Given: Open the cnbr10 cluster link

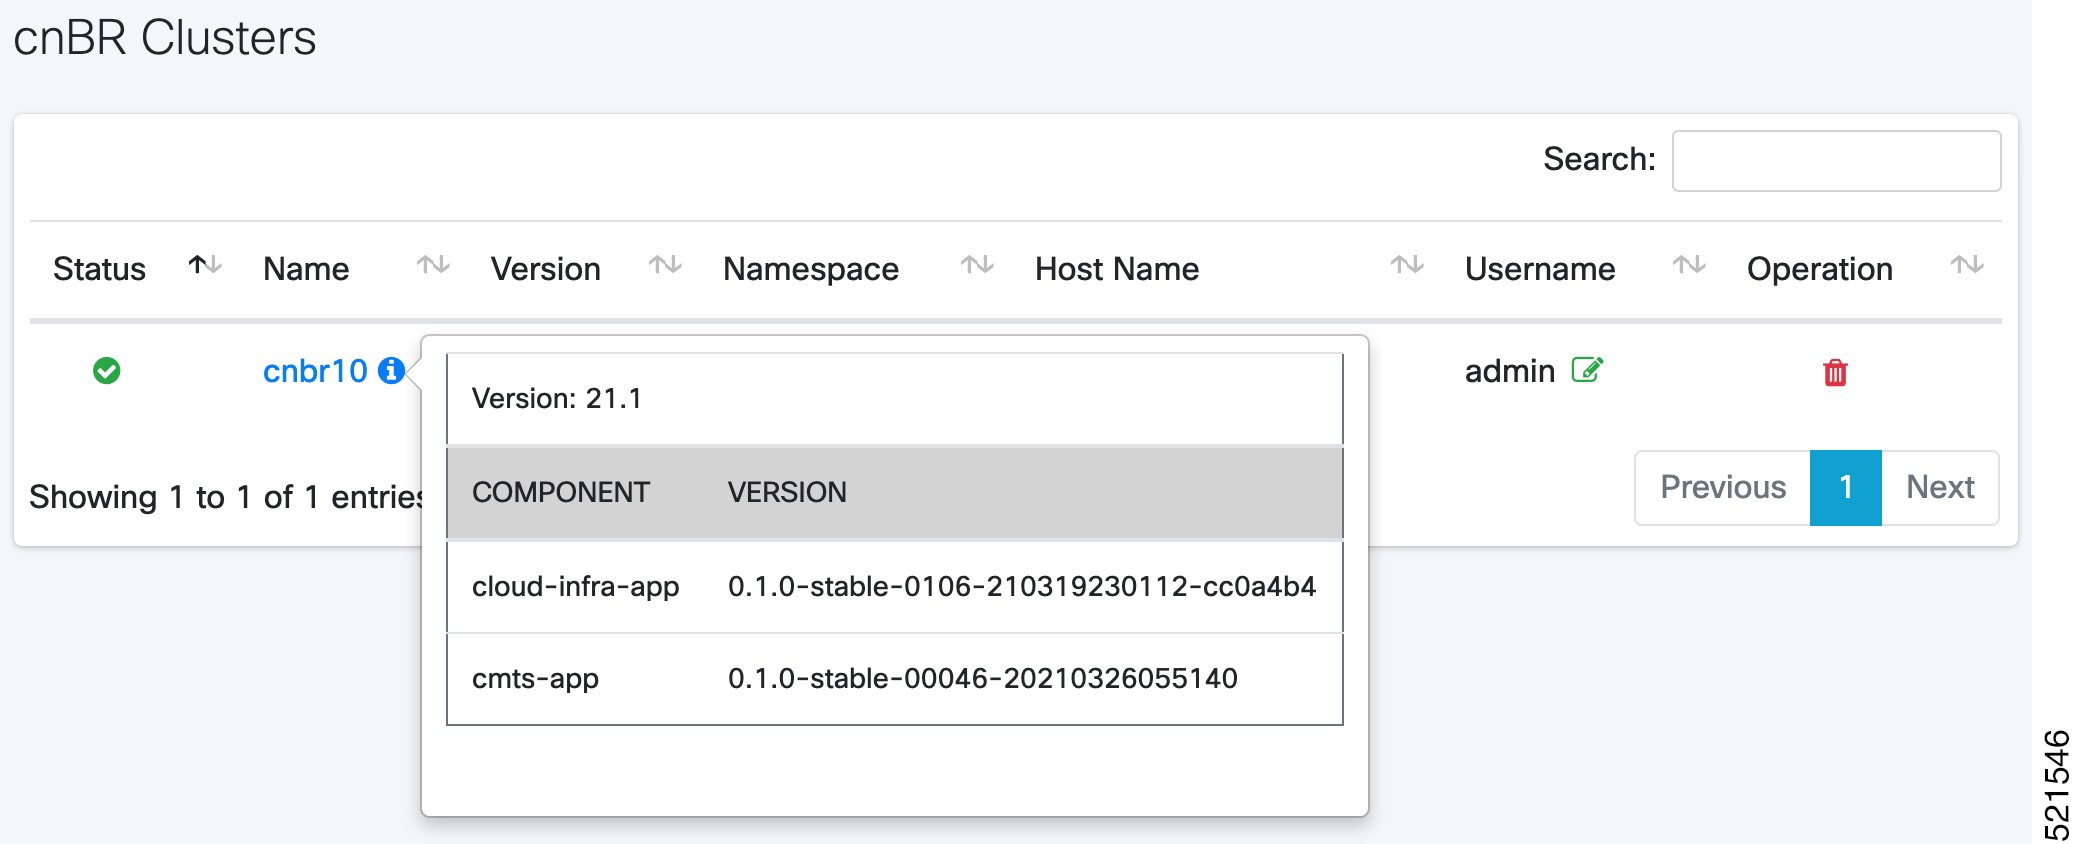Looking at the screenshot, I should click(315, 371).
